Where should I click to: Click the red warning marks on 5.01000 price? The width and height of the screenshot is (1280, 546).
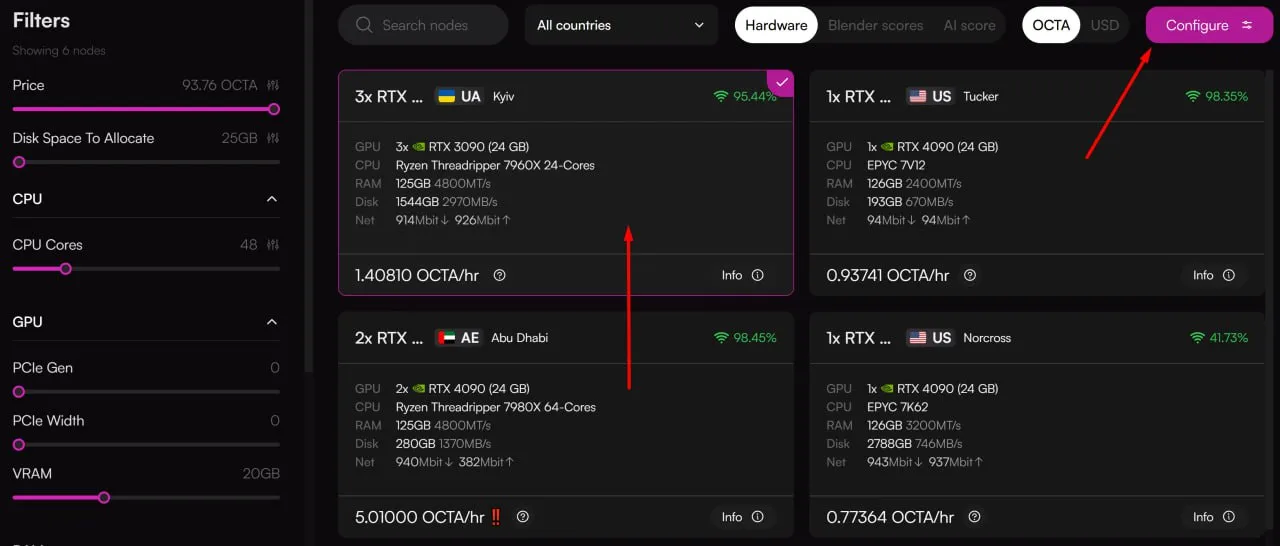495,517
